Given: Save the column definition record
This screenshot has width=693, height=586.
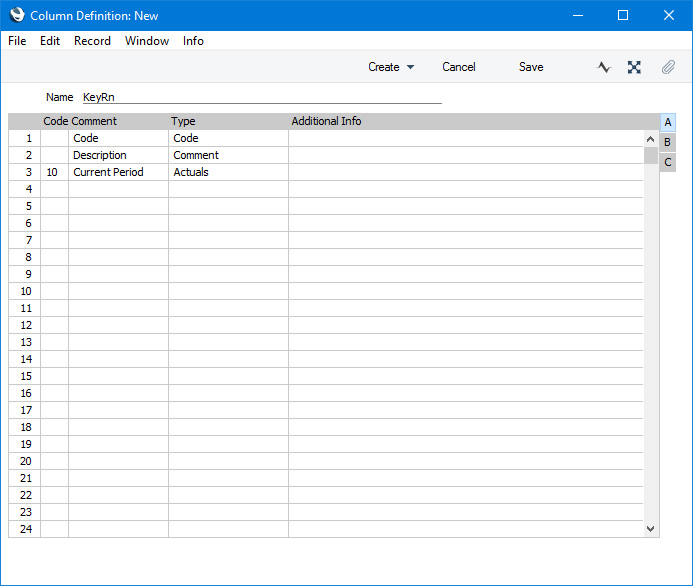Looking at the screenshot, I should coord(531,67).
